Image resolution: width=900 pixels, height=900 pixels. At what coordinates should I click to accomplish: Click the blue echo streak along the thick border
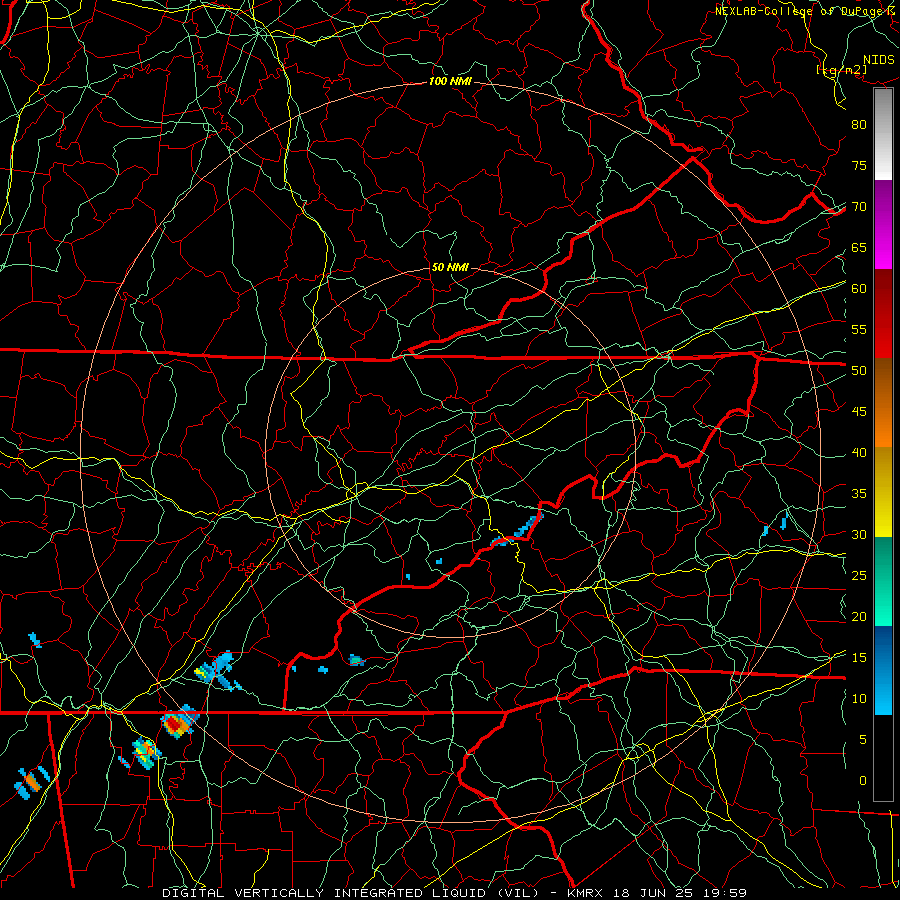(518, 530)
